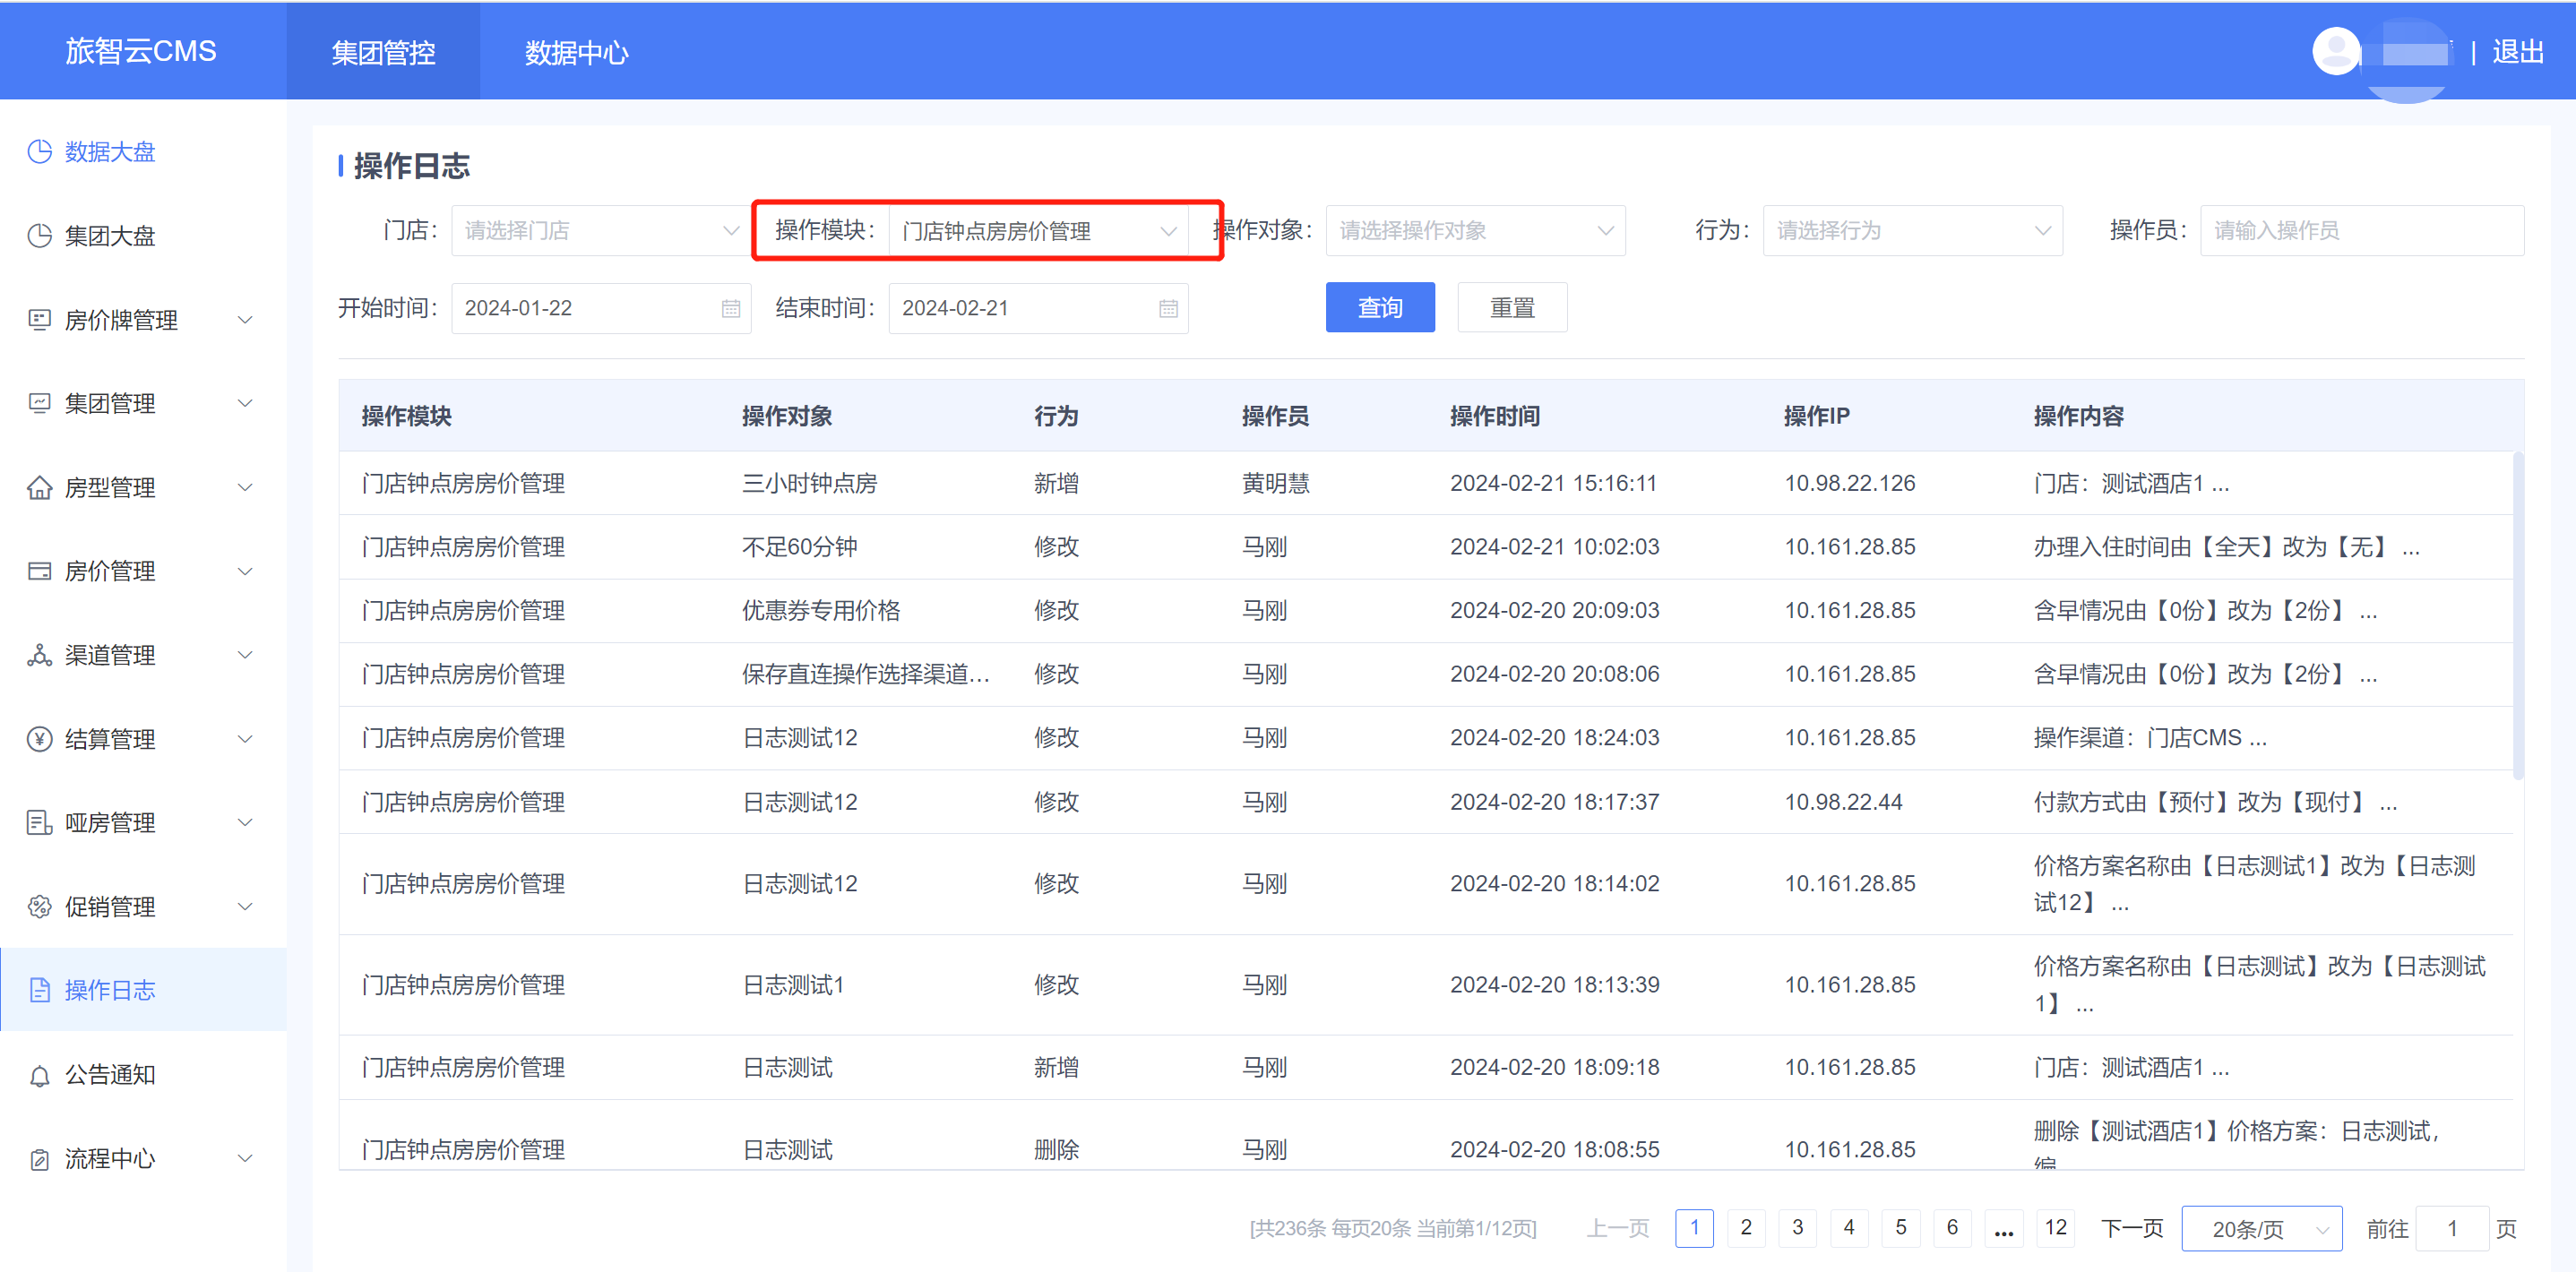Click the user avatar icon
This screenshot has height=1272, width=2576.
(x=2336, y=51)
